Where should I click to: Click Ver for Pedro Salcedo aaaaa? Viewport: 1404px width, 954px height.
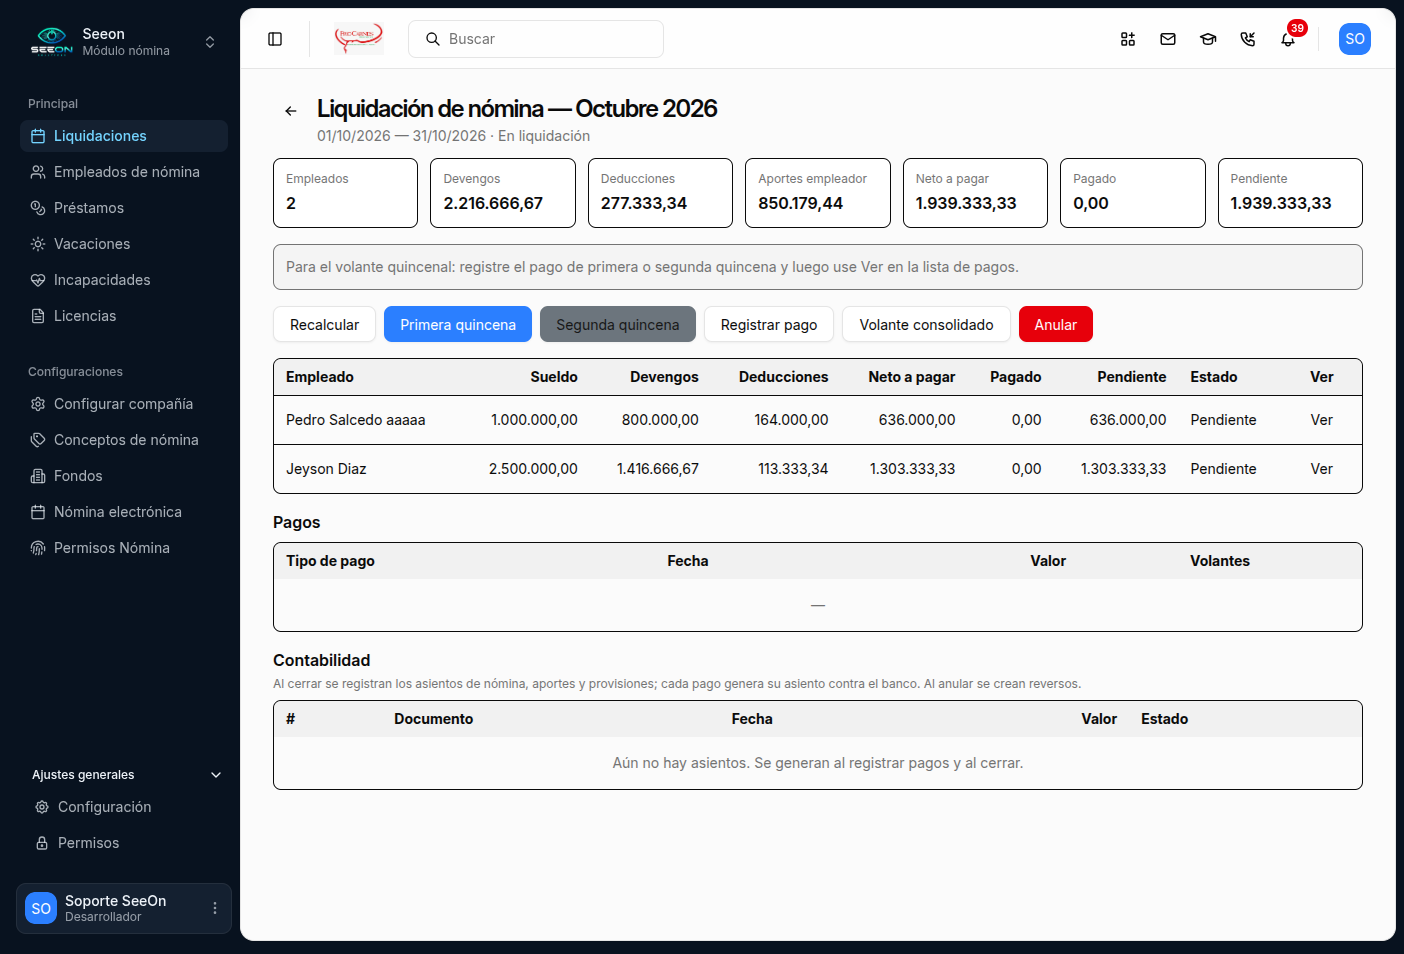[x=1322, y=420]
